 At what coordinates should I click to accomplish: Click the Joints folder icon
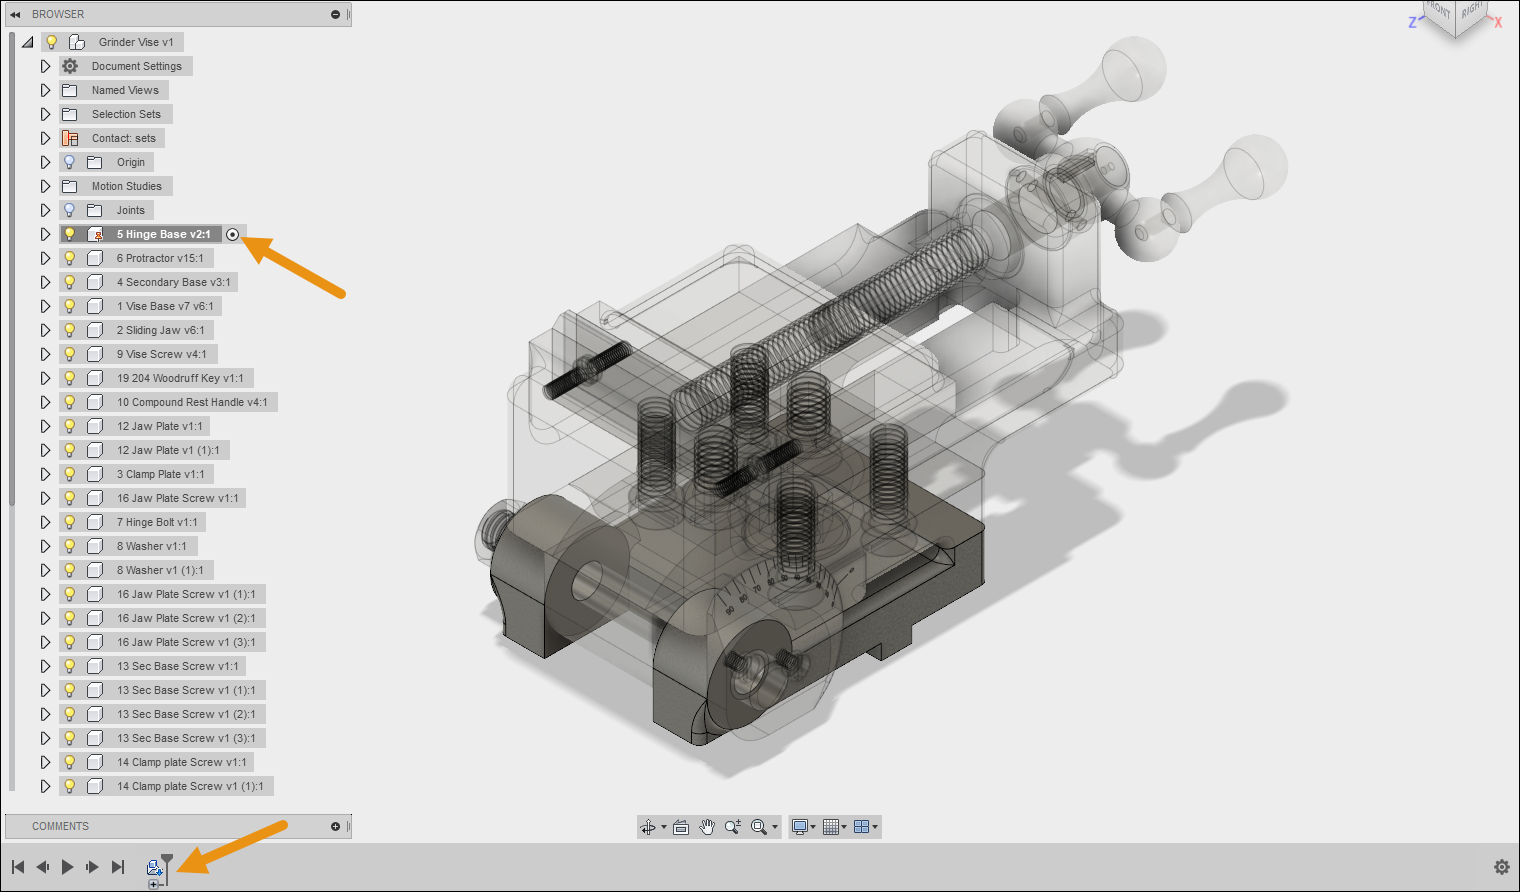tap(95, 210)
